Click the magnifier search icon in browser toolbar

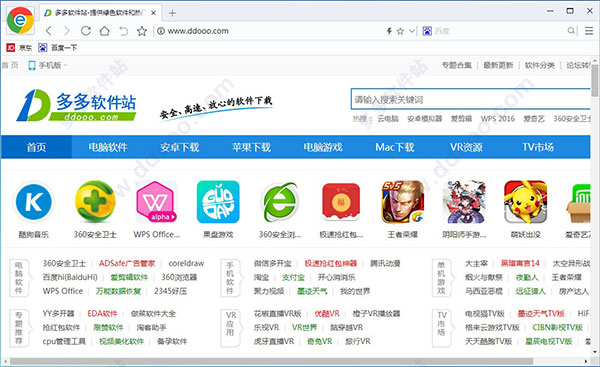(x=571, y=31)
